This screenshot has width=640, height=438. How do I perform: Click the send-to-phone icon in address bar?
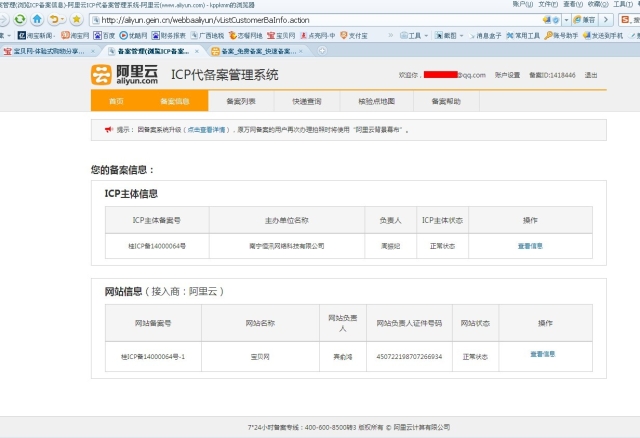pyautogui.click(x=547, y=20)
